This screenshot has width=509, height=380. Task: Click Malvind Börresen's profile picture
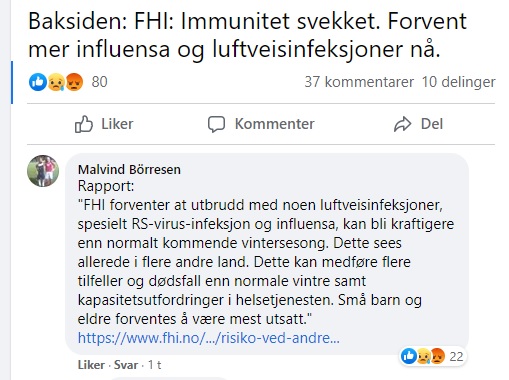pos(43,171)
